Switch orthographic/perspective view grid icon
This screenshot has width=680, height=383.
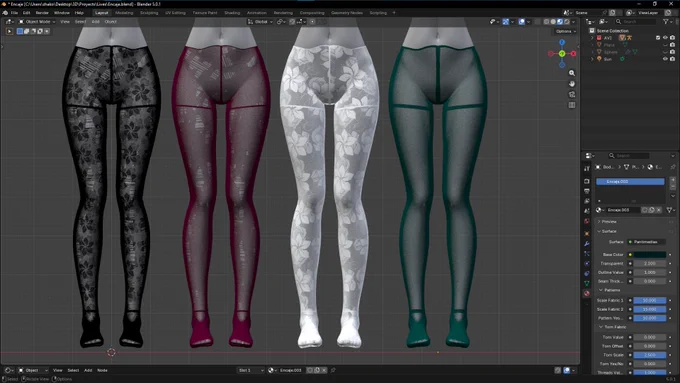[x=572, y=105]
